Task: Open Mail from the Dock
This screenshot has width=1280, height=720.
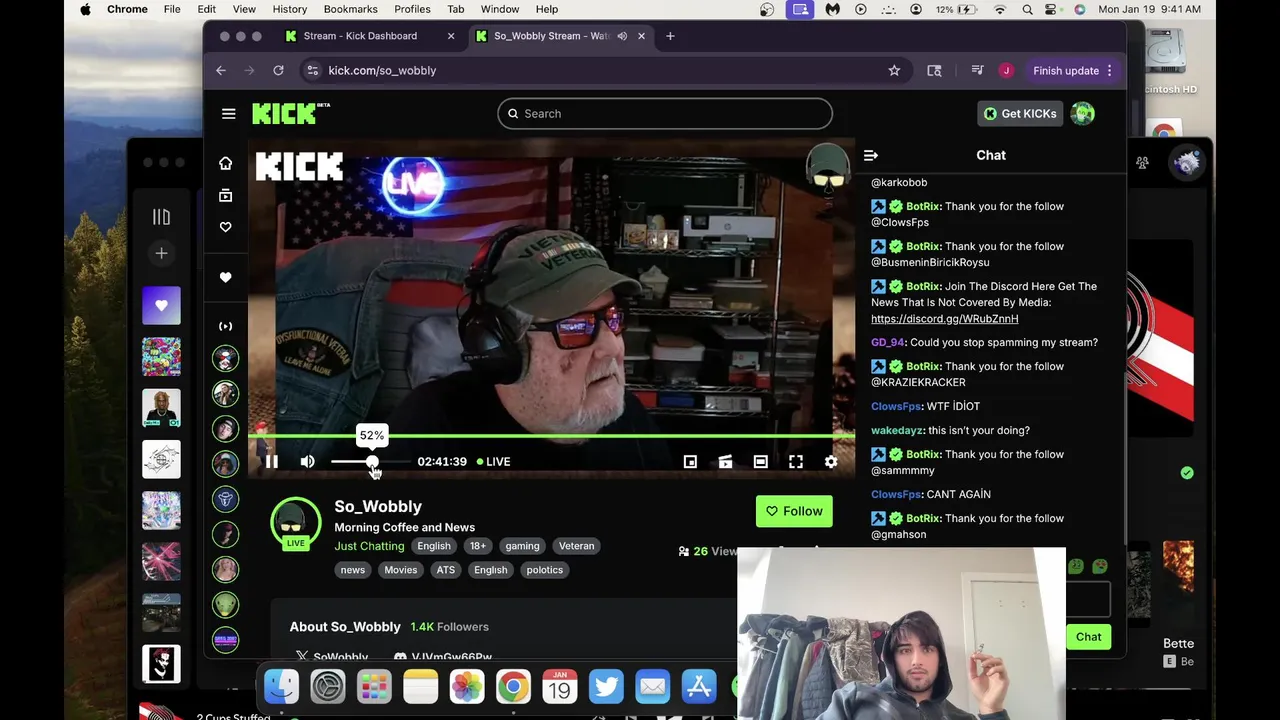Action: (652, 687)
